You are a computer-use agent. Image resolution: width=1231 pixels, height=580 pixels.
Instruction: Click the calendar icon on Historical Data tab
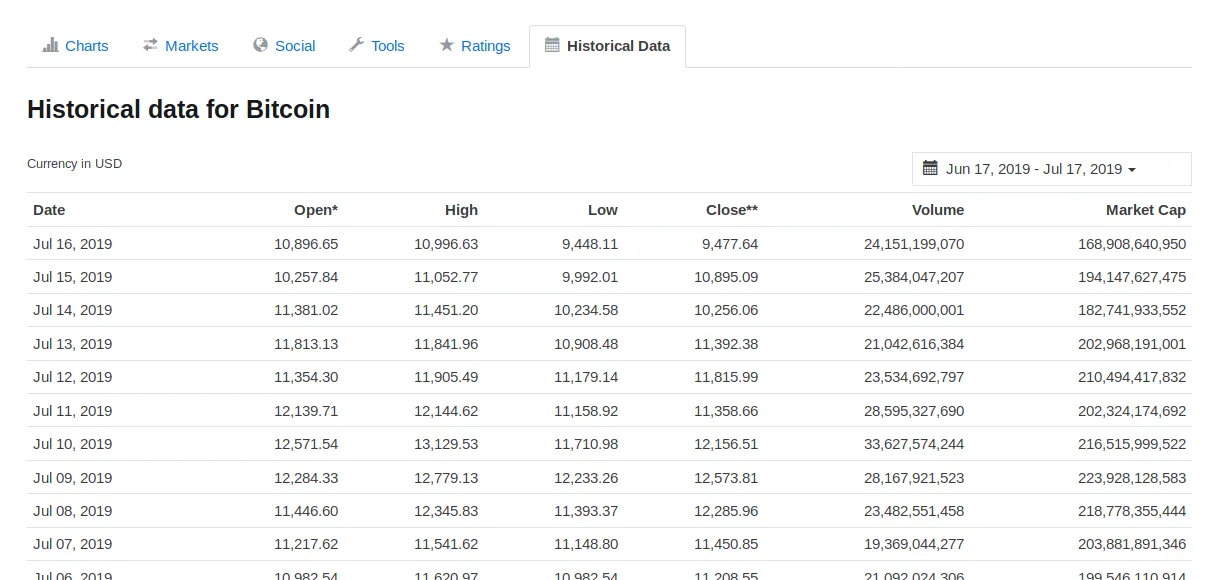coord(552,45)
